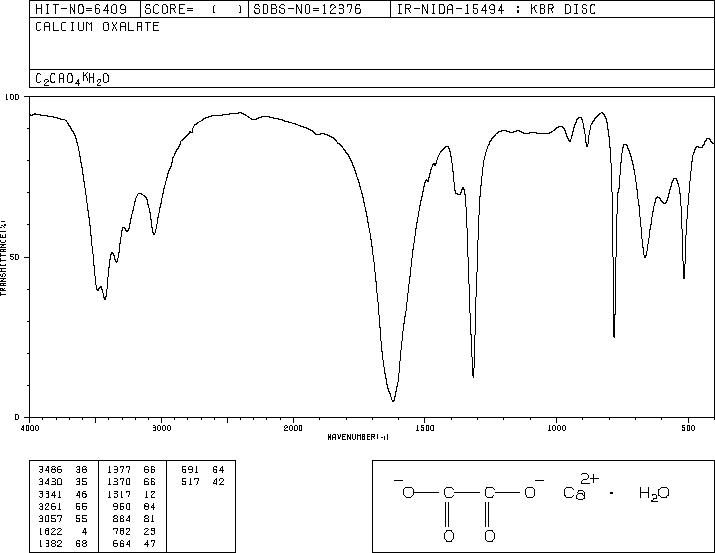Select the CALCIUM OXALATE compound name
The height and width of the screenshot is (553, 715).
97,27
